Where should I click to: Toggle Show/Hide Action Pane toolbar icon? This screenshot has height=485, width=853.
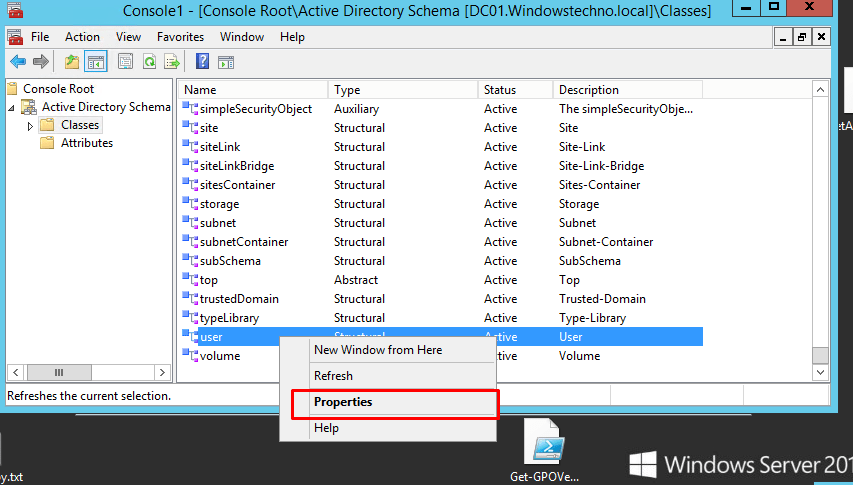click(x=226, y=62)
